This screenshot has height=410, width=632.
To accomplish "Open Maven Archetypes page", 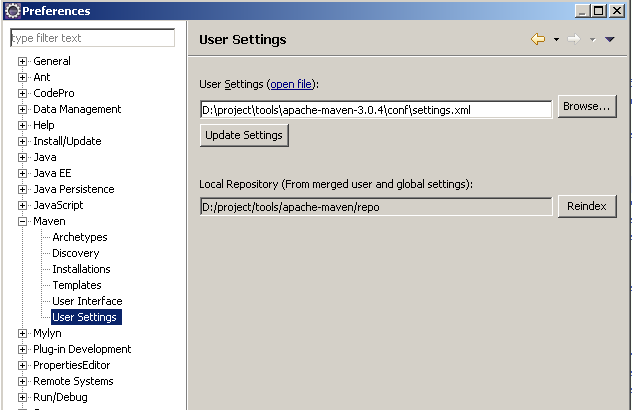I will [80, 237].
